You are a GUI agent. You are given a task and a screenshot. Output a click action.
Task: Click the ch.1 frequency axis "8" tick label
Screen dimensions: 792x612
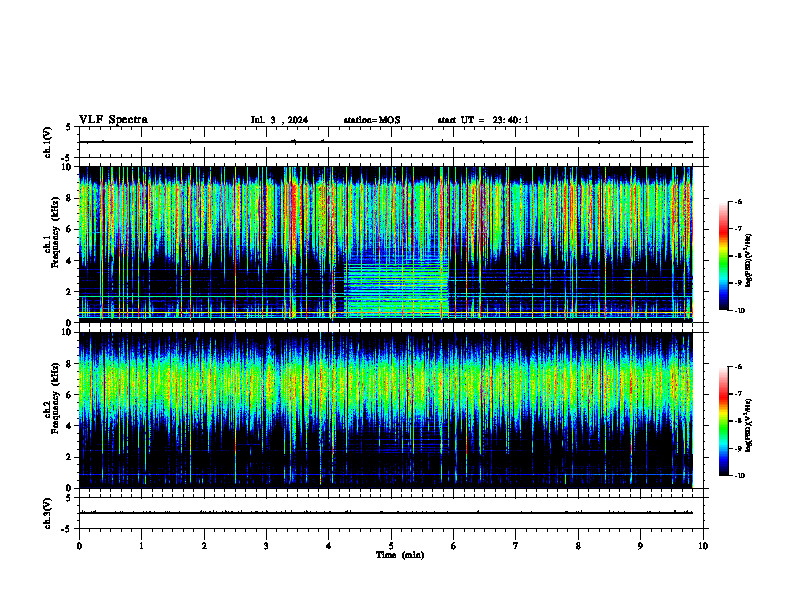pos(69,198)
